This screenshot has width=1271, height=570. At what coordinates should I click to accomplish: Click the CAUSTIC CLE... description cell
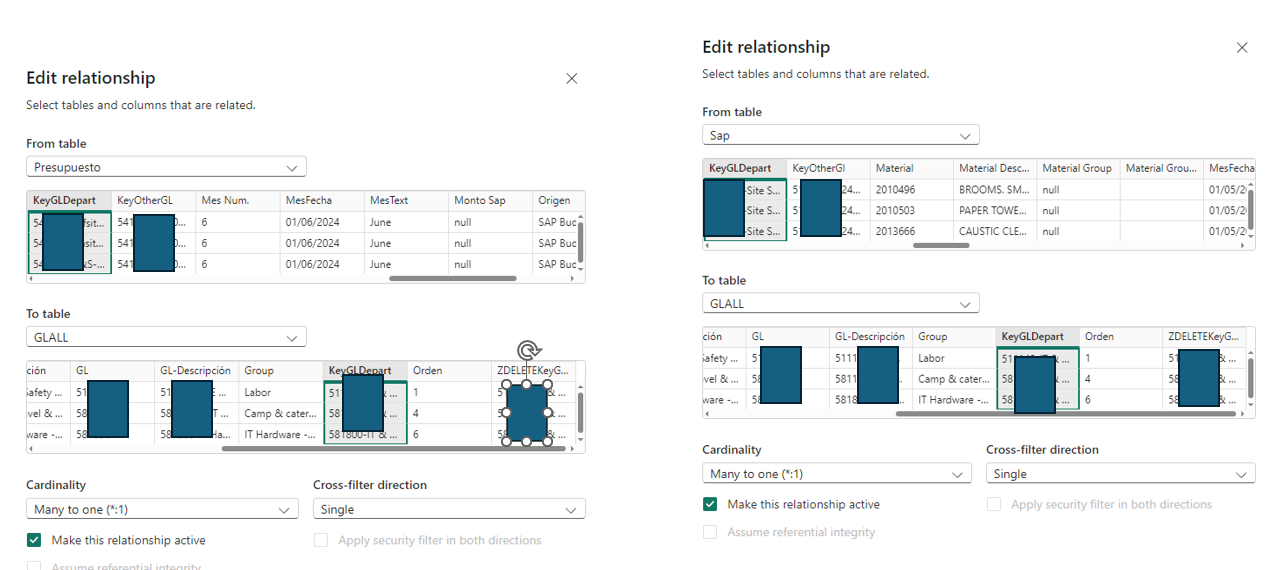[994, 231]
